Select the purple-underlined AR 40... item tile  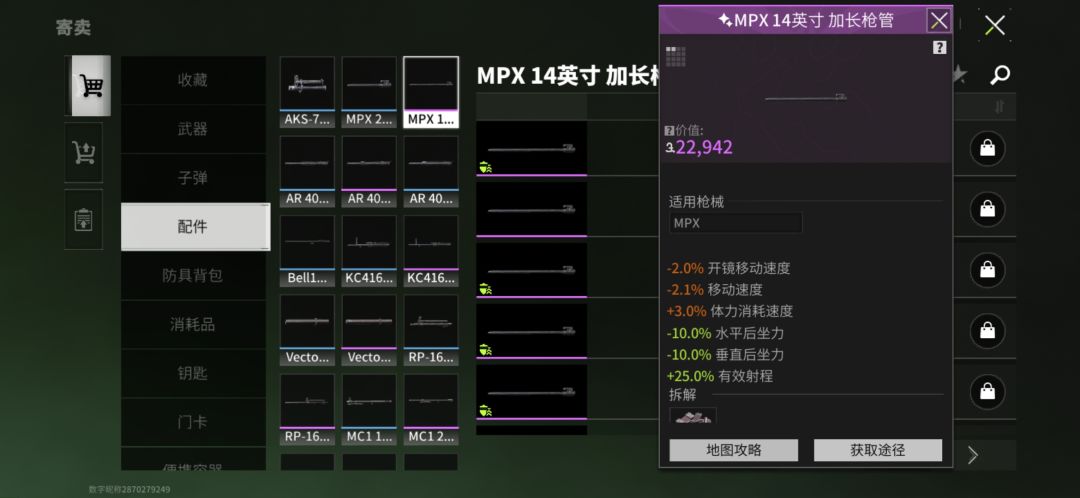click(x=369, y=172)
